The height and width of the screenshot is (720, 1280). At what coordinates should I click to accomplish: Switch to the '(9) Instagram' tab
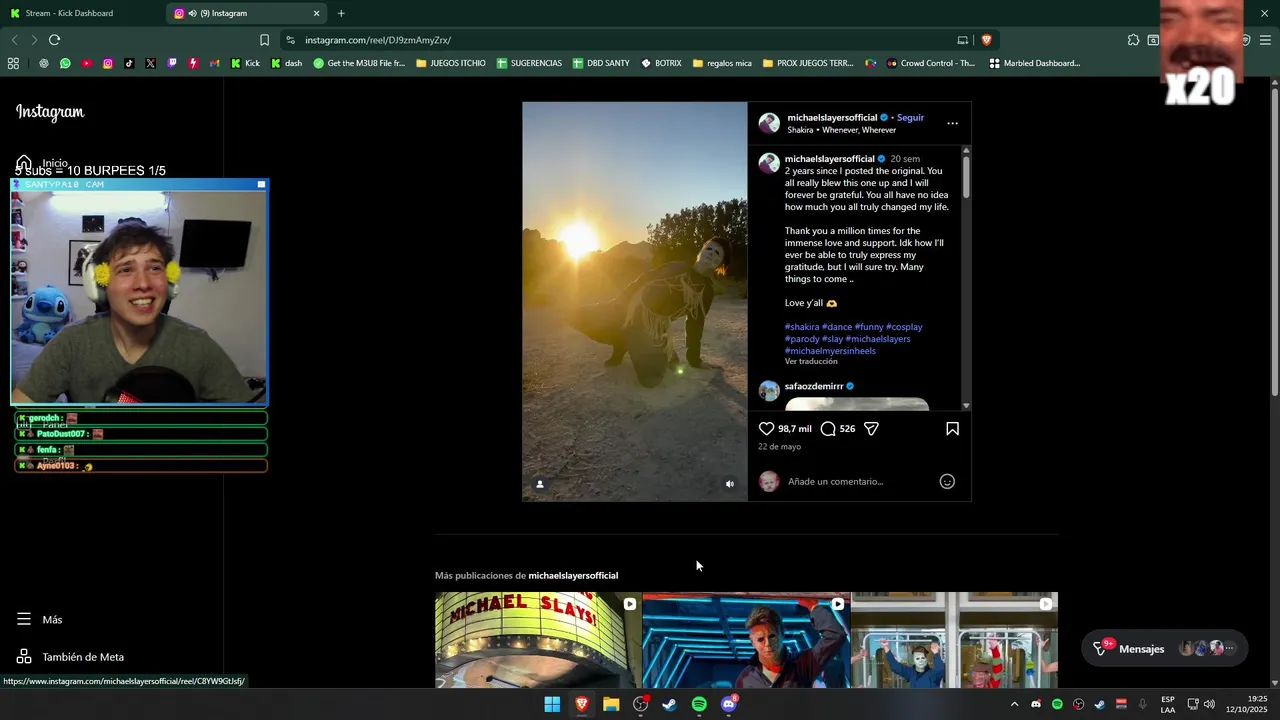pos(247,13)
